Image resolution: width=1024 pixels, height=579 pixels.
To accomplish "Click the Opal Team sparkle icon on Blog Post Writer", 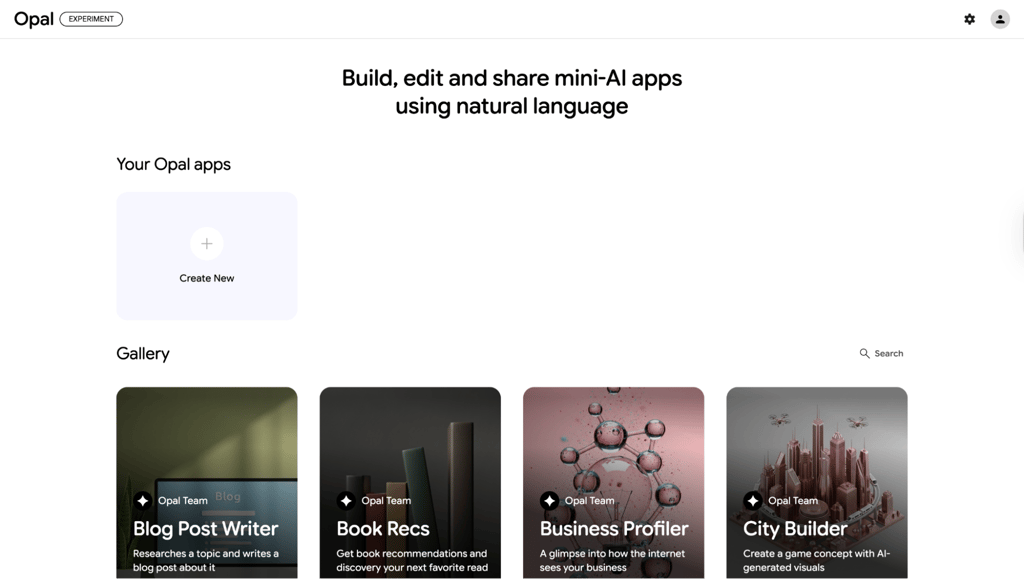I will click(x=142, y=501).
